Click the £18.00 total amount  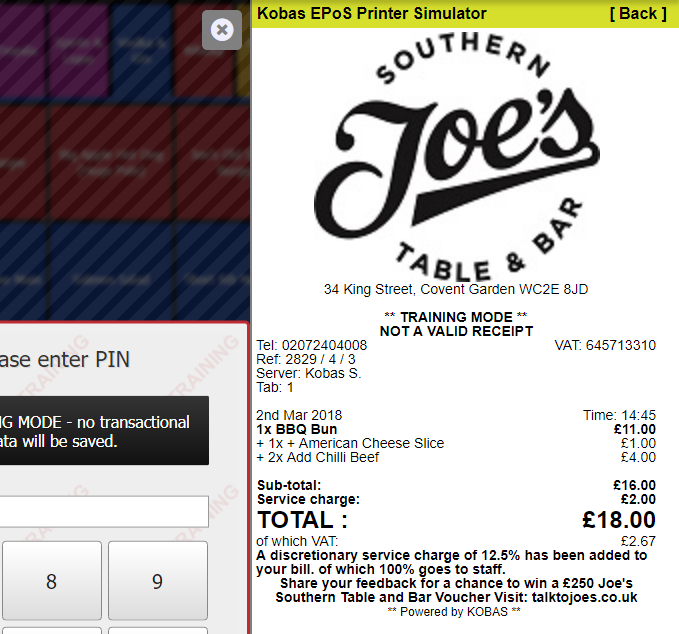(619, 520)
